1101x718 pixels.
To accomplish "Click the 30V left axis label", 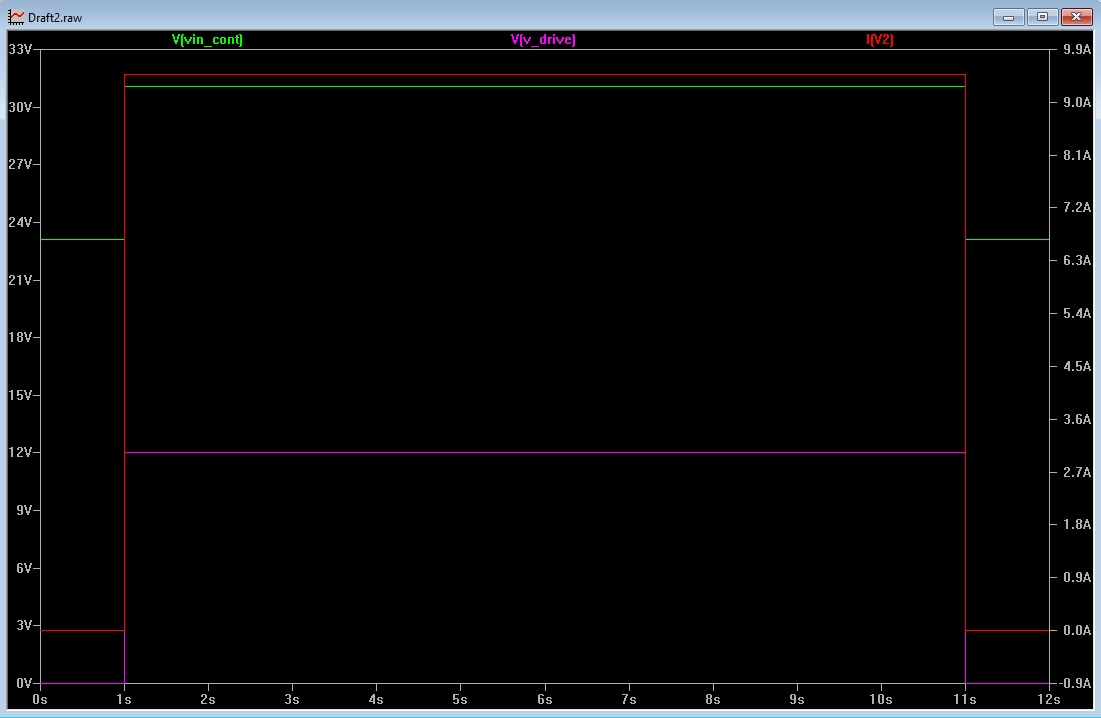I will pos(20,107).
